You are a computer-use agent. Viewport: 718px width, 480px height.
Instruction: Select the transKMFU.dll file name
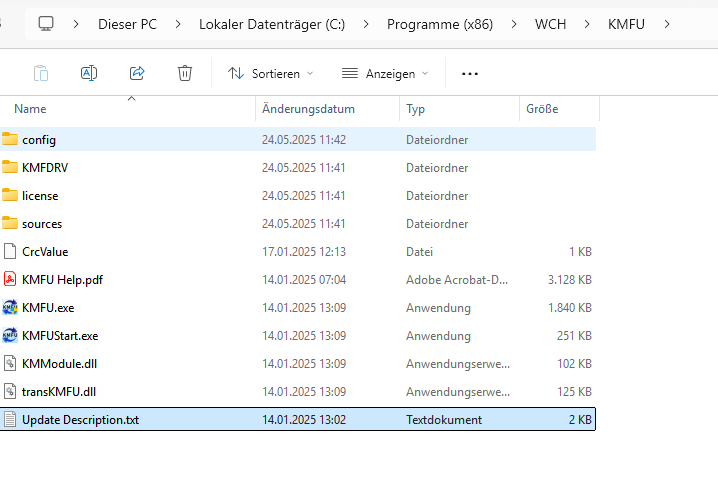point(59,392)
